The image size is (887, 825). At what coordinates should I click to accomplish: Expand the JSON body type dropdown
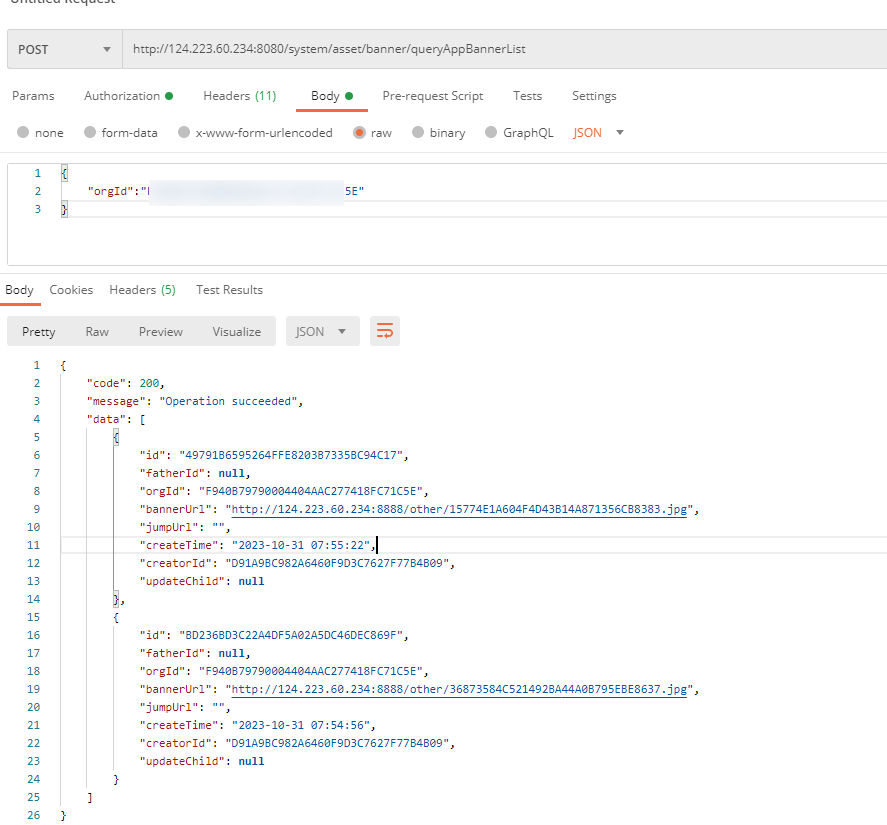point(598,133)
